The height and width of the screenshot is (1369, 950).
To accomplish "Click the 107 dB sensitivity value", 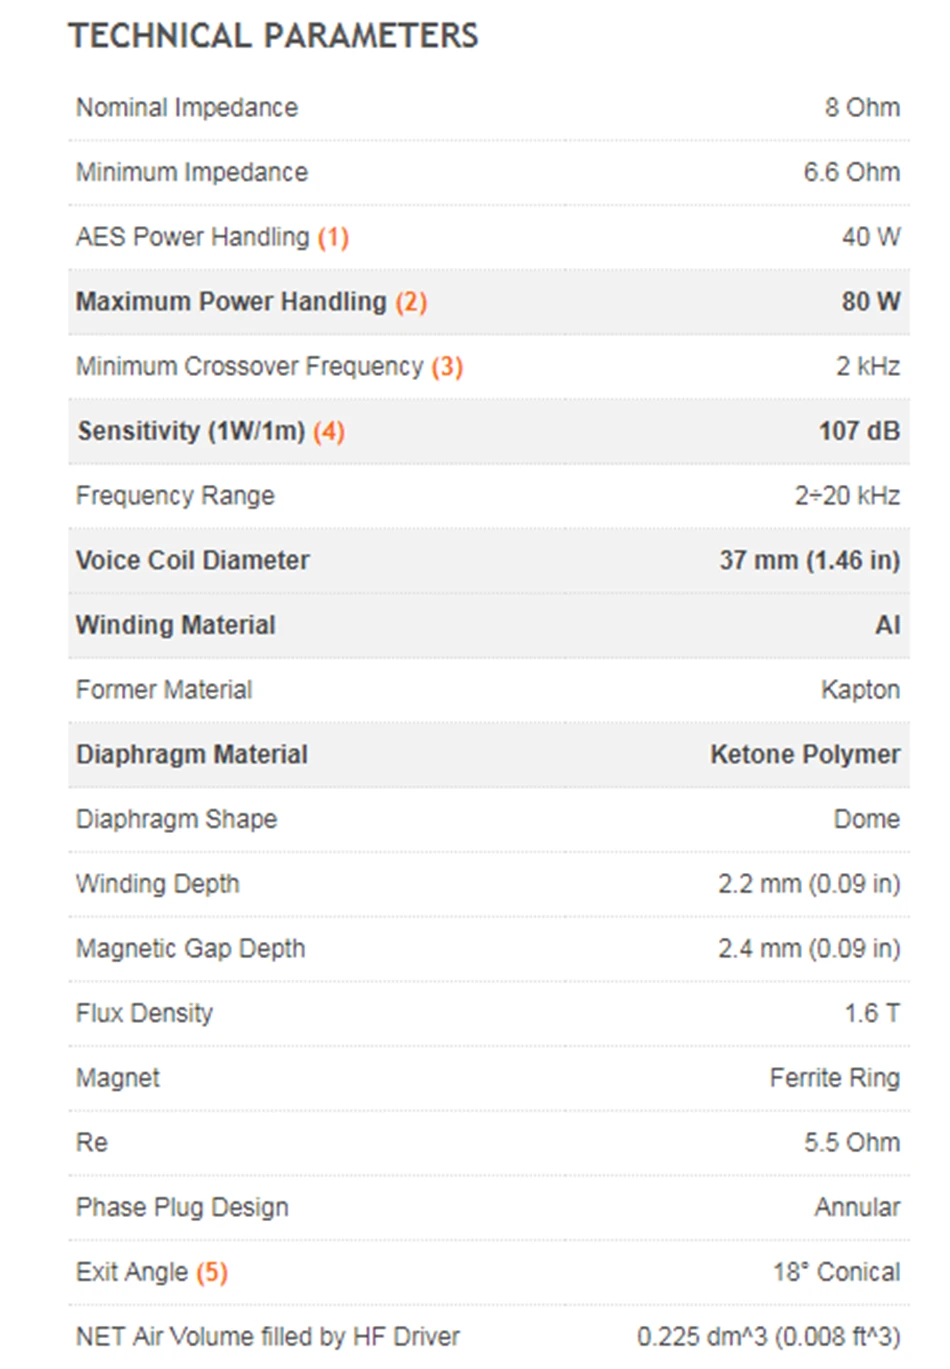I will (x=860, y=431).
